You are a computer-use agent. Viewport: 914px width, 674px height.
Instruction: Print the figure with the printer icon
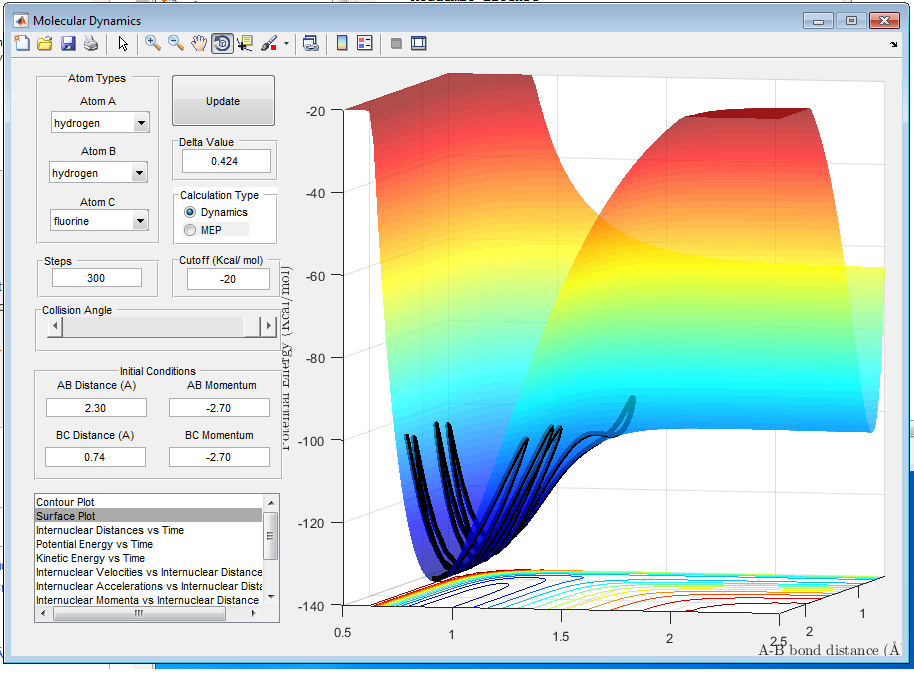(91, 43)
